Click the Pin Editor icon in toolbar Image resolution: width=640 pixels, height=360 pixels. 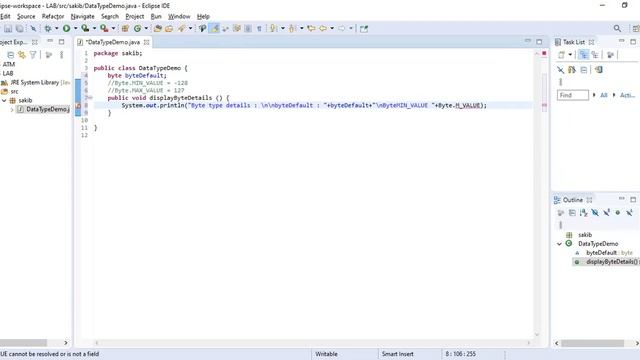(x=364, y=29)
